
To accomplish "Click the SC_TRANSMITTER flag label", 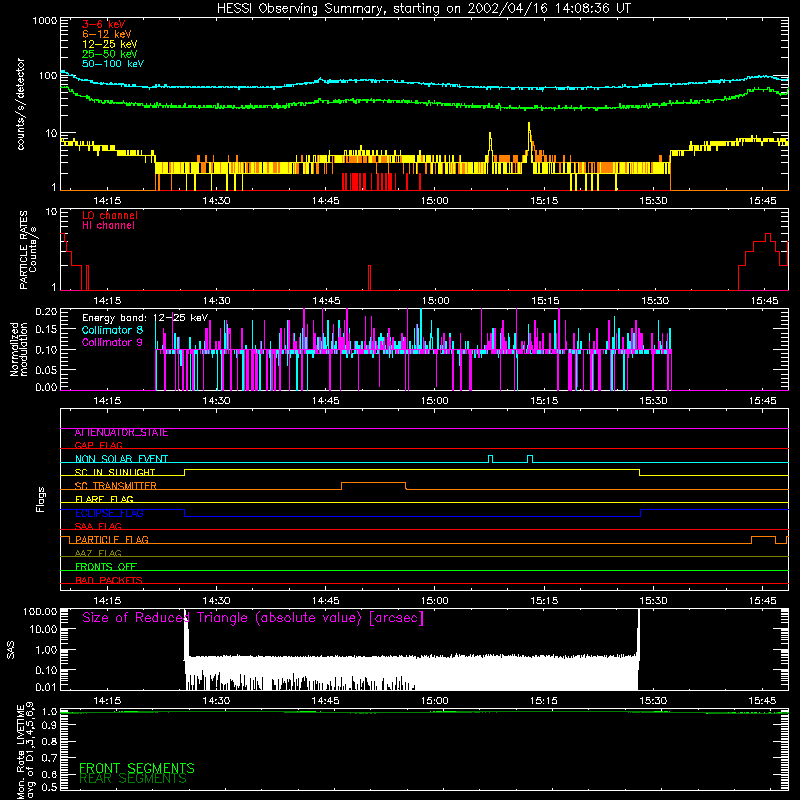I will tap(116, 486).
